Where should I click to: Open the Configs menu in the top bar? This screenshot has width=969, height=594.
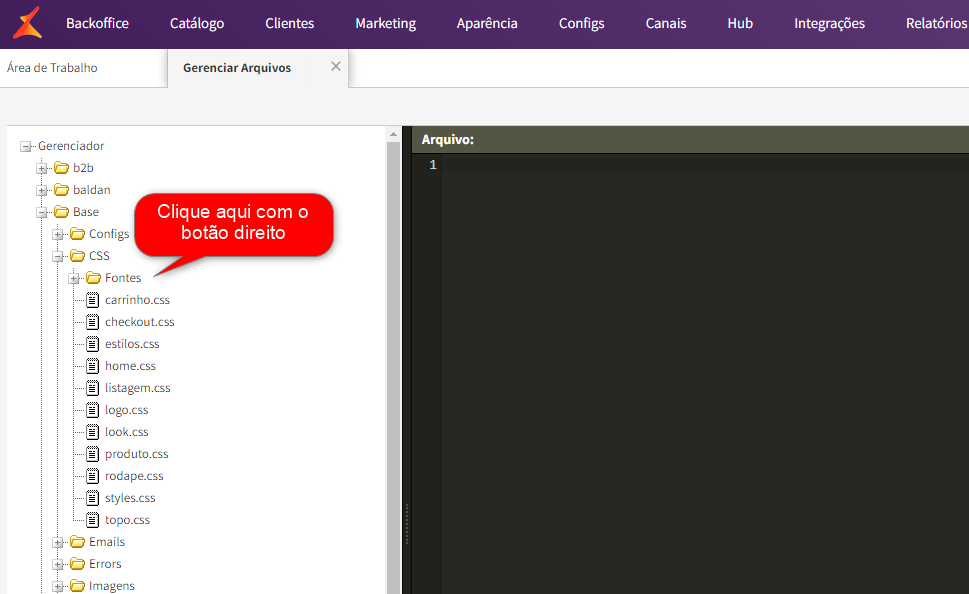click(x=582, y=23)
